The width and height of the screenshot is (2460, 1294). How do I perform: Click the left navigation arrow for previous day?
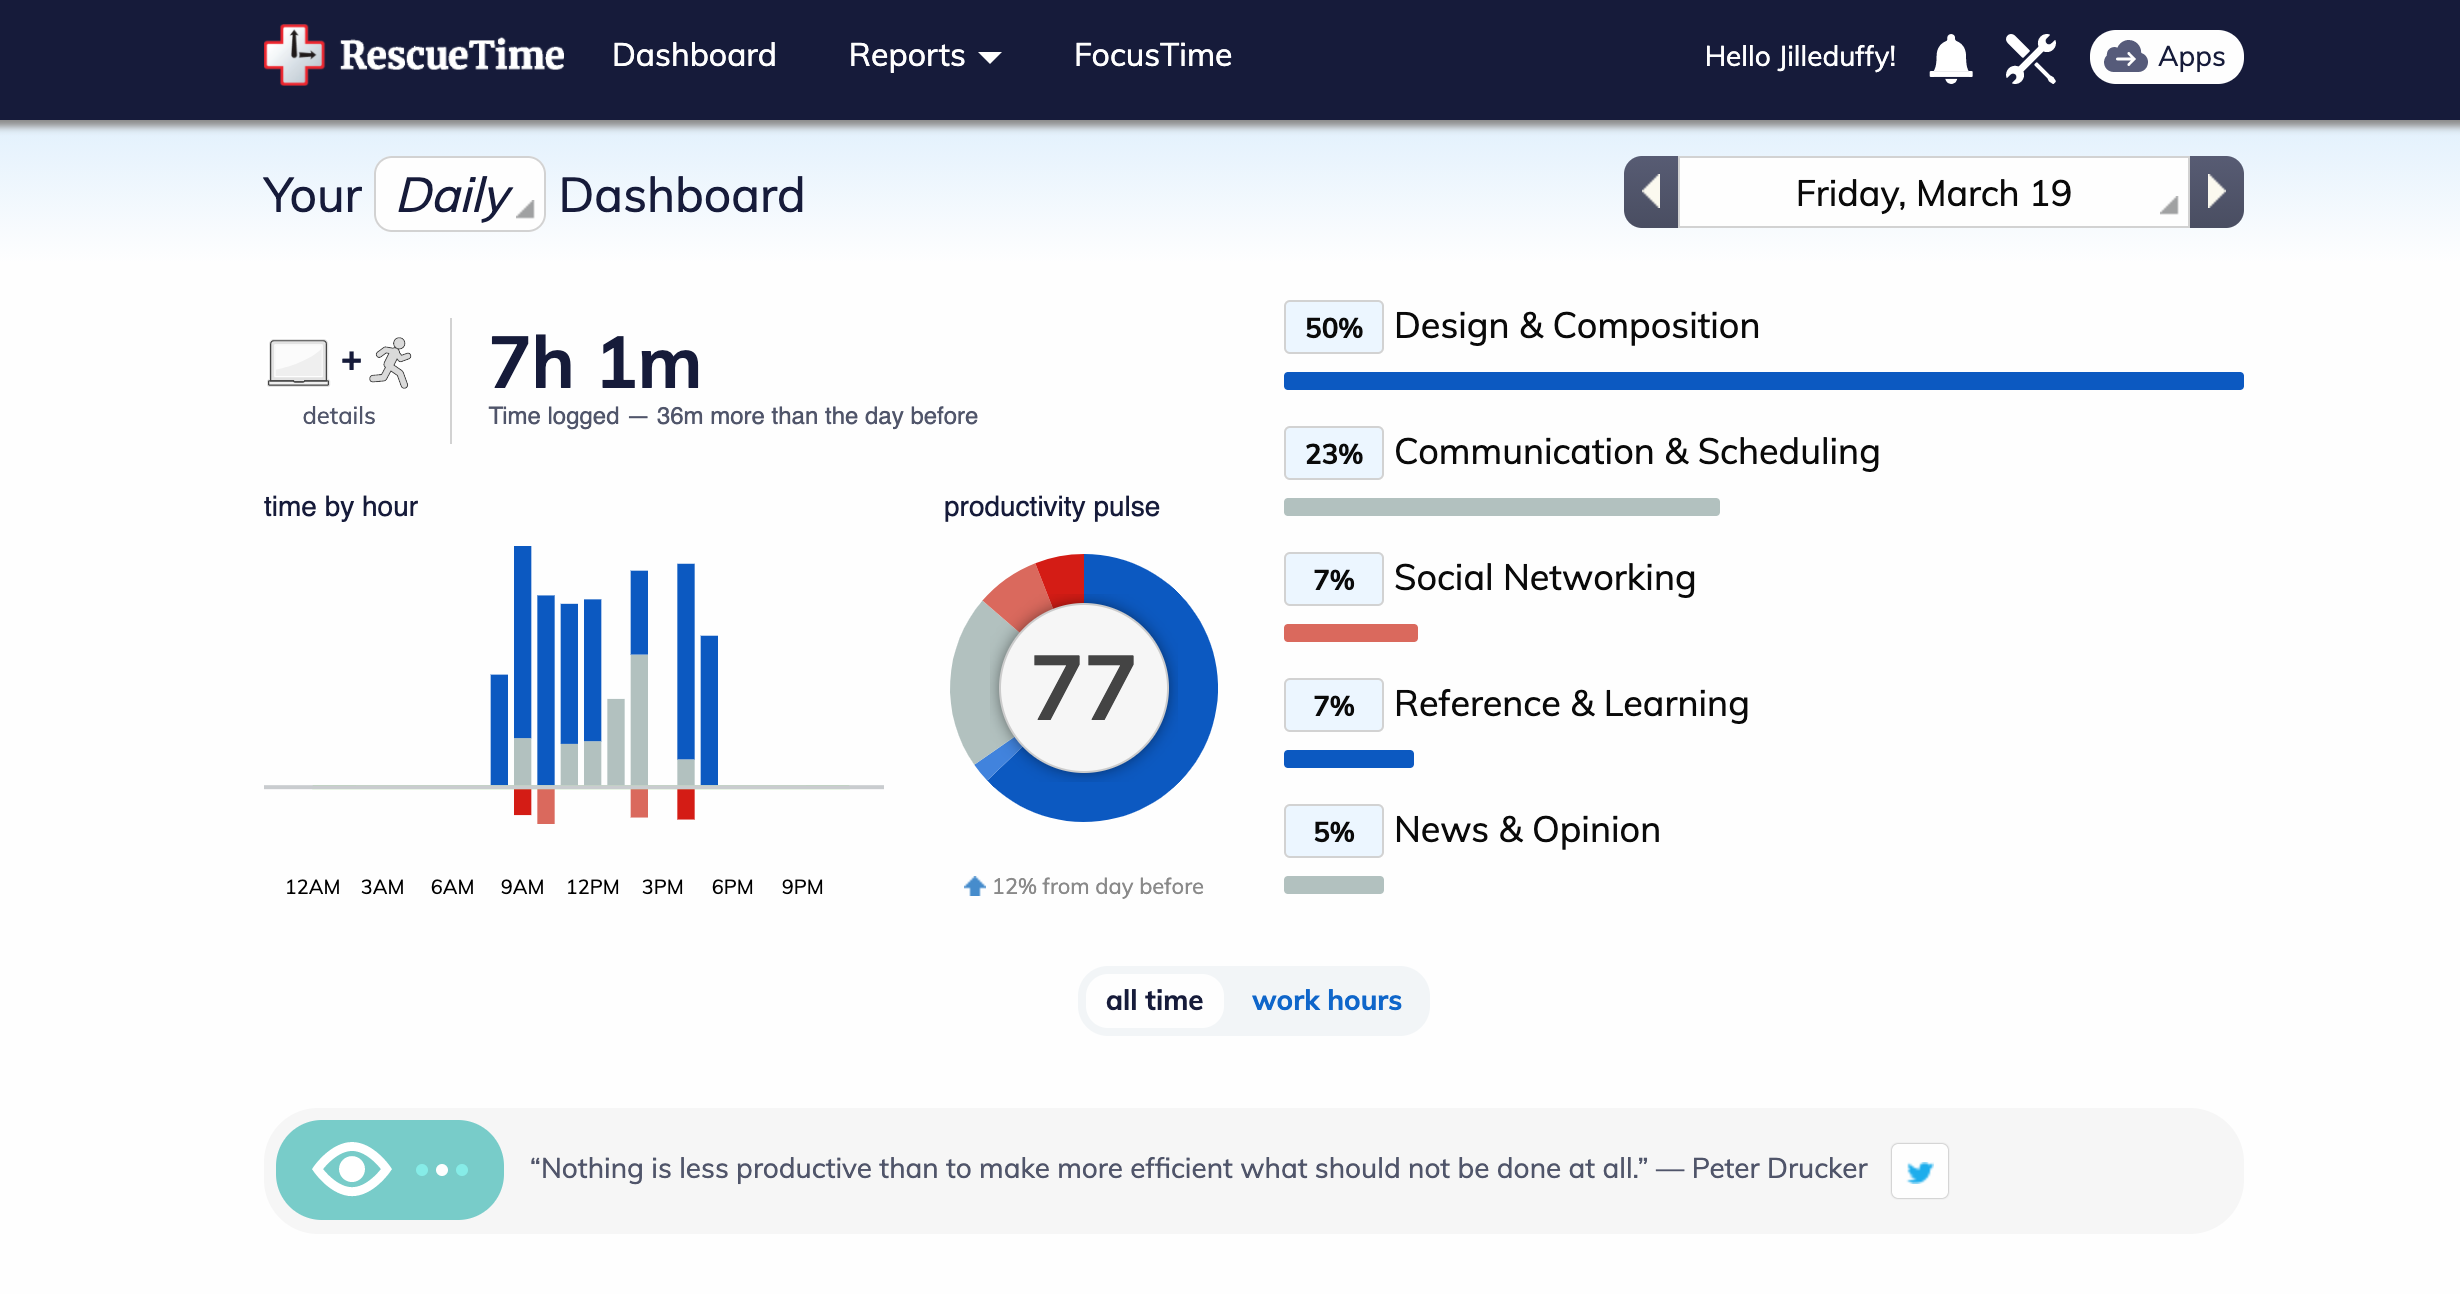click(x=1650, y=192)
